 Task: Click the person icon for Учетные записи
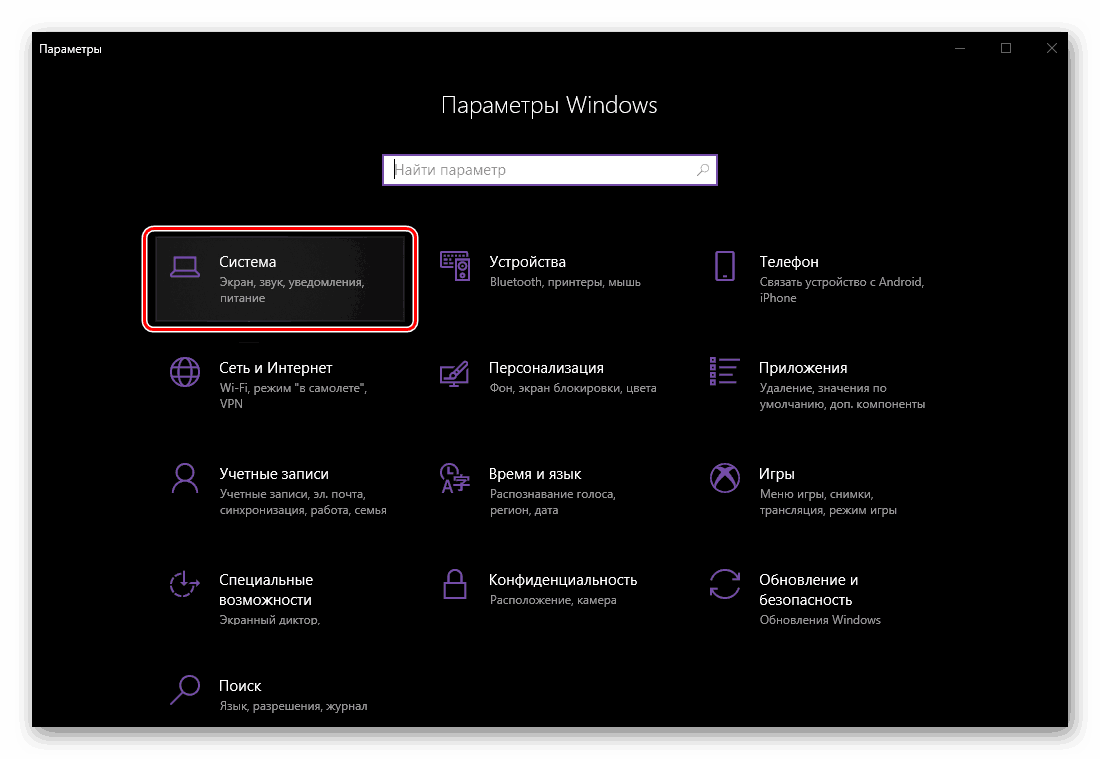(x=185, y=478)
